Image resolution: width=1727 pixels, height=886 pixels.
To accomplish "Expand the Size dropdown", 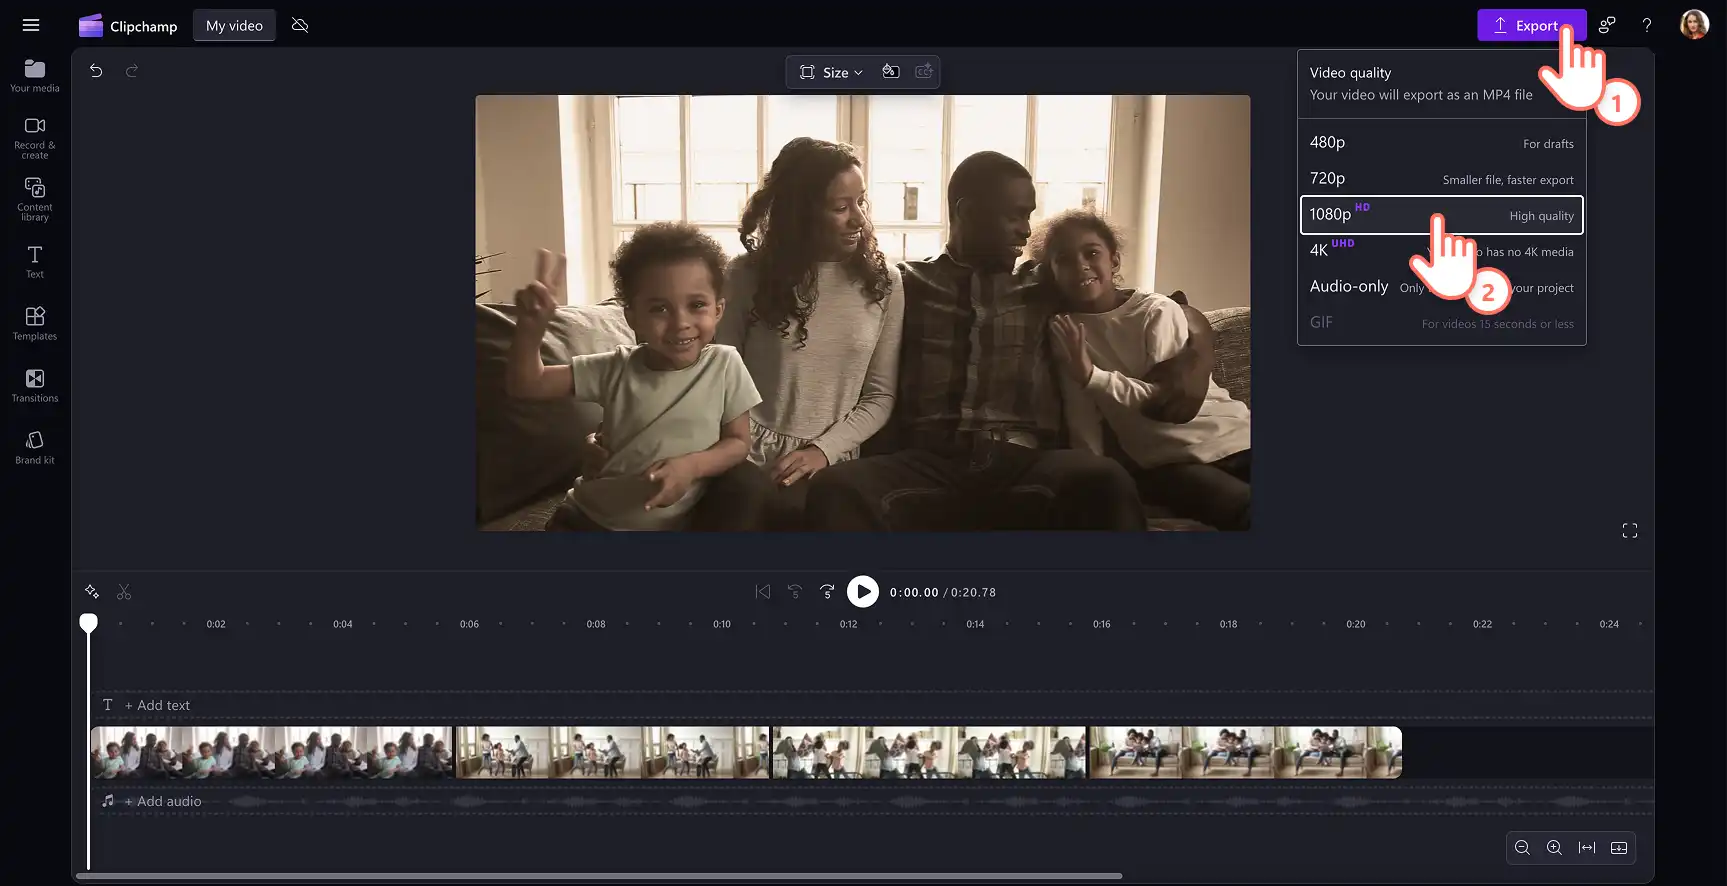I will point(831,72).
